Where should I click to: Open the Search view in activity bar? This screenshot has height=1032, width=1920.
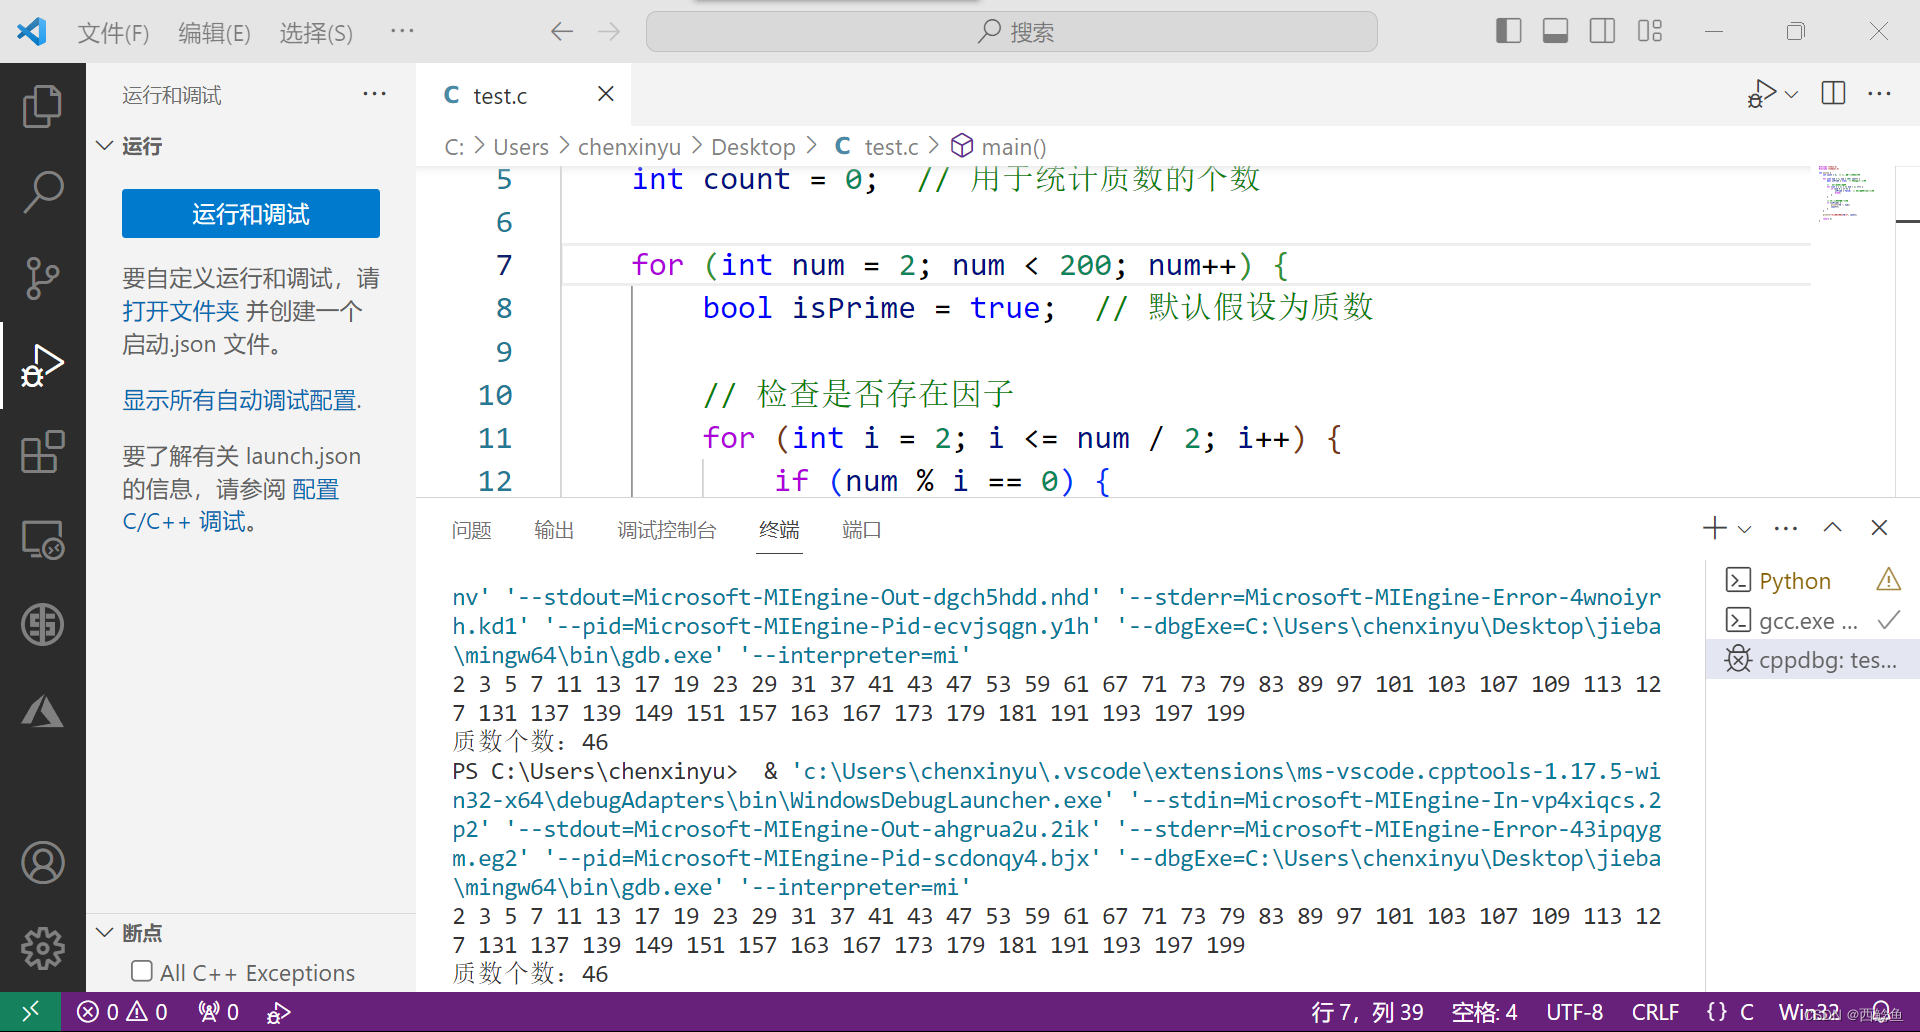[x=42, y=192]
